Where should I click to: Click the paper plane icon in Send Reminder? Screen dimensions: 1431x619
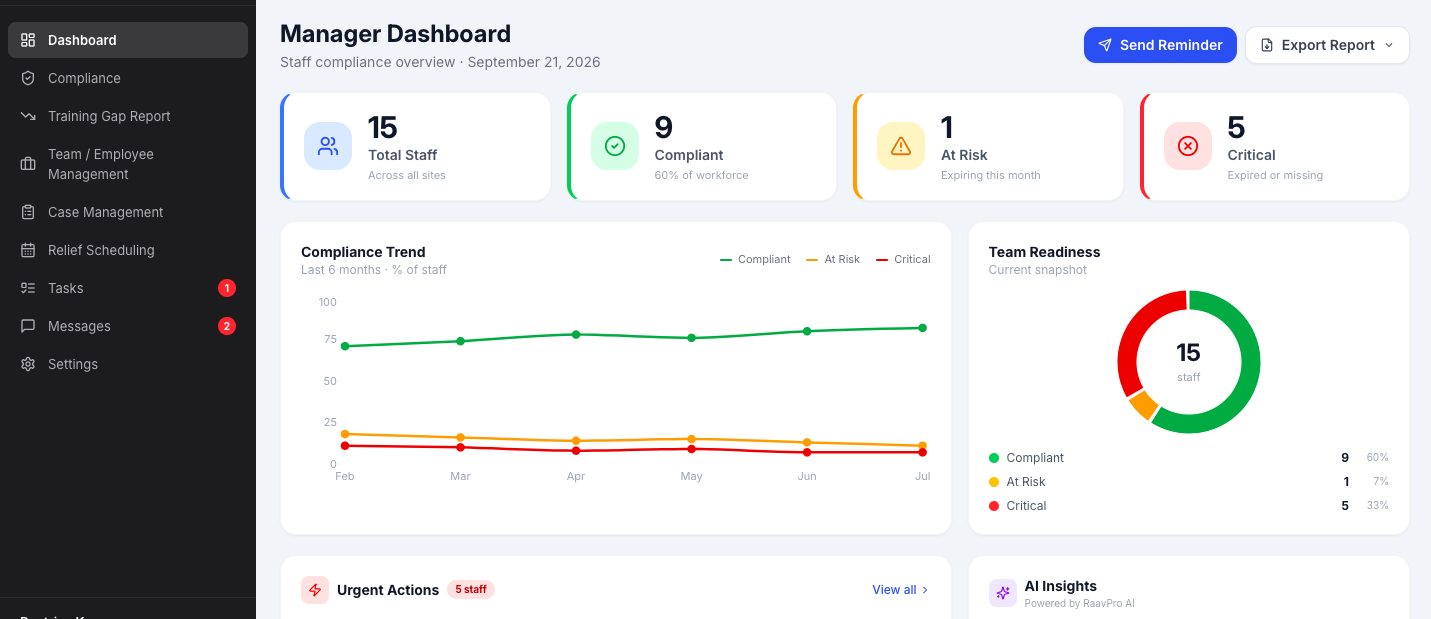[1105, 45]
